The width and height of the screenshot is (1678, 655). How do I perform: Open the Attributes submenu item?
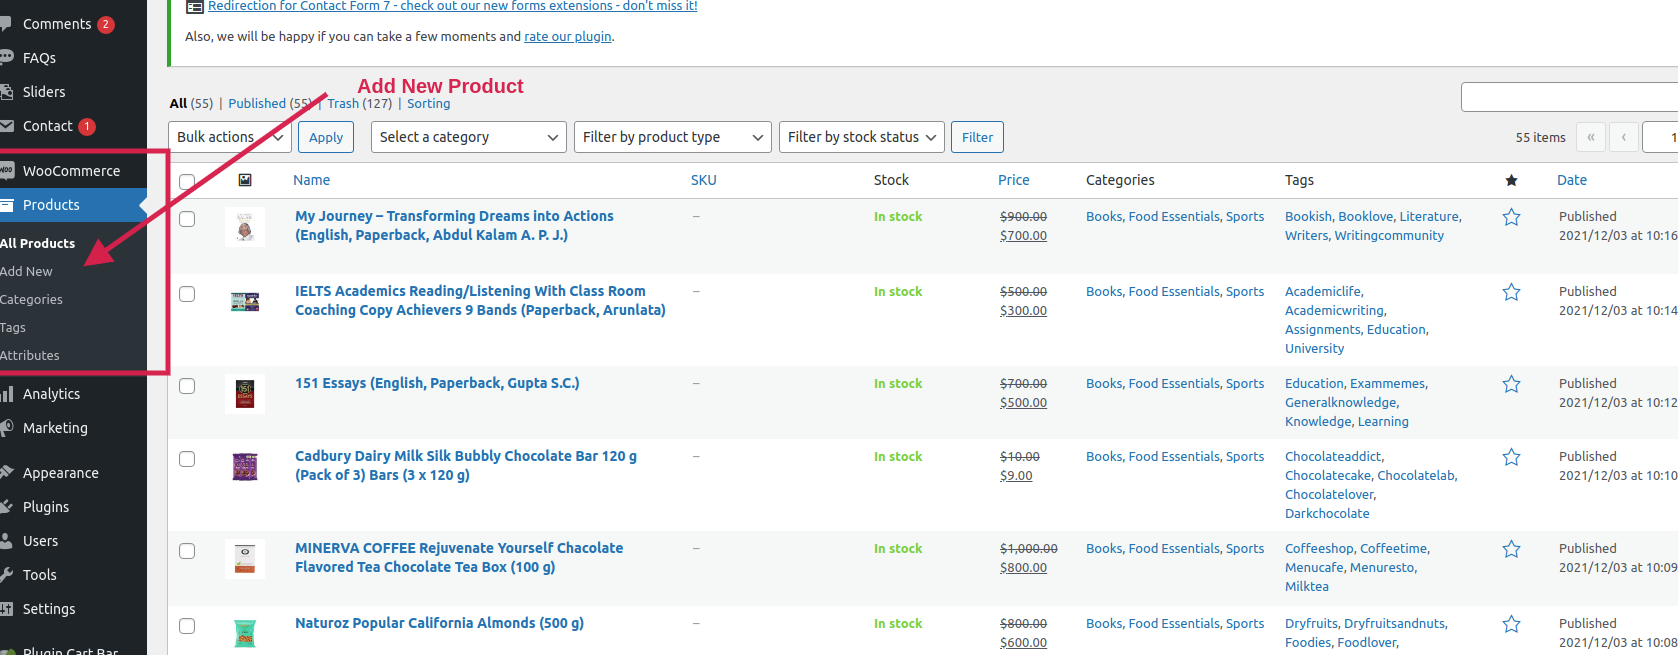click(x=30, y=355)
